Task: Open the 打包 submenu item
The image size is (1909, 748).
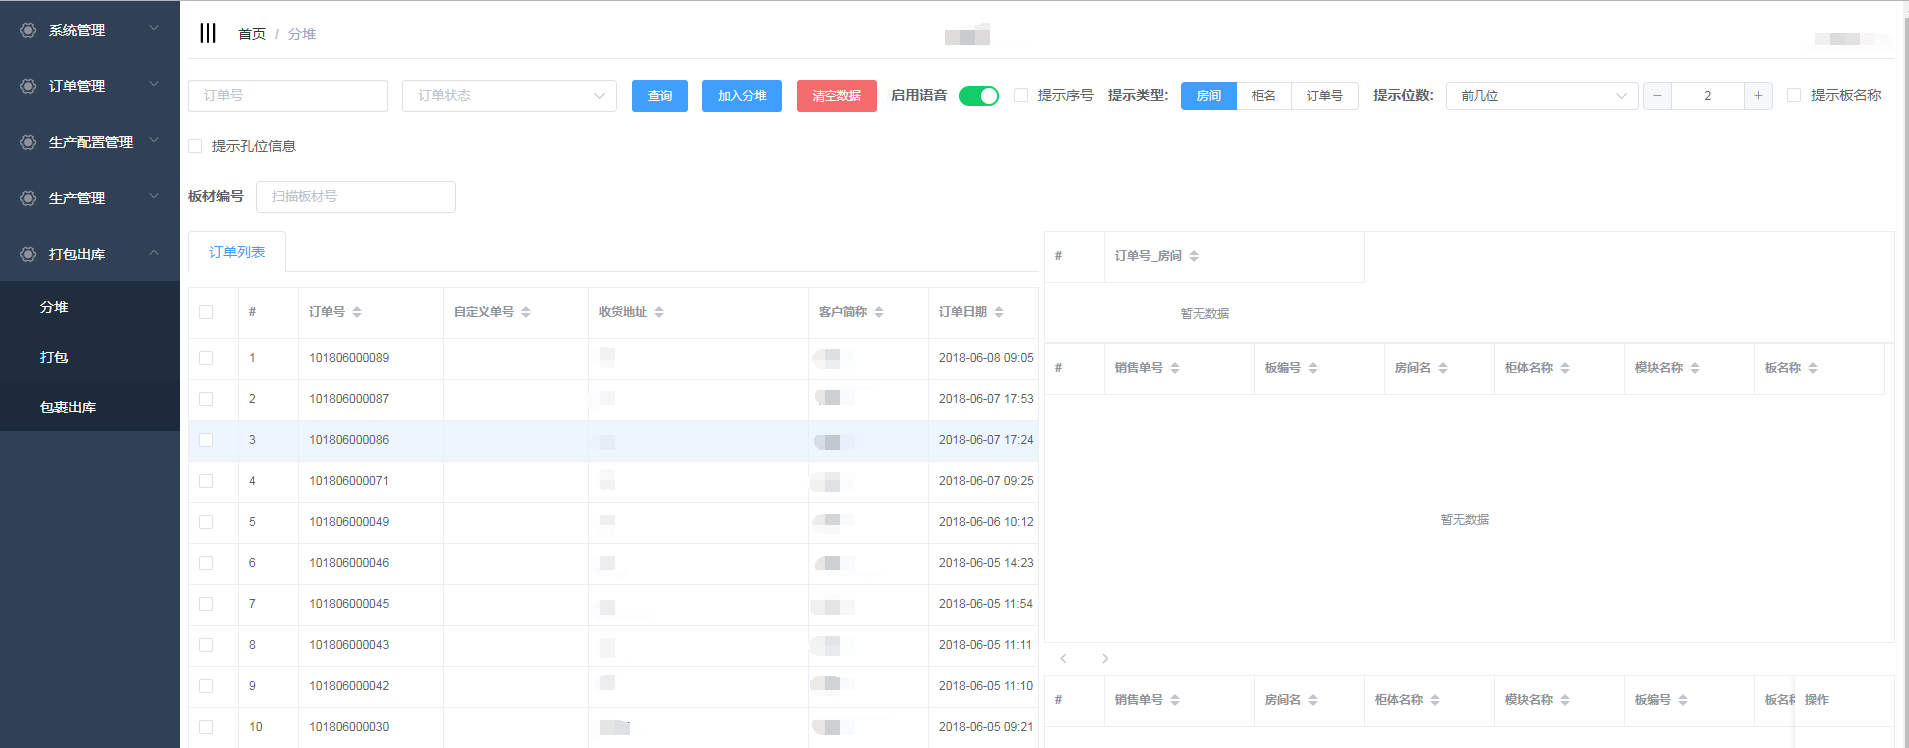Action: 54,357
